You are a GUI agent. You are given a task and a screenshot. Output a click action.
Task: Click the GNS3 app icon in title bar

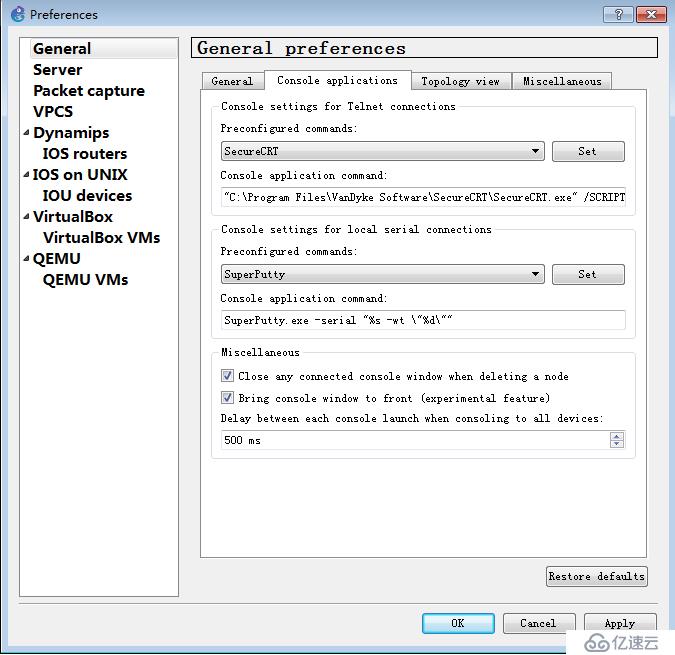18,14
